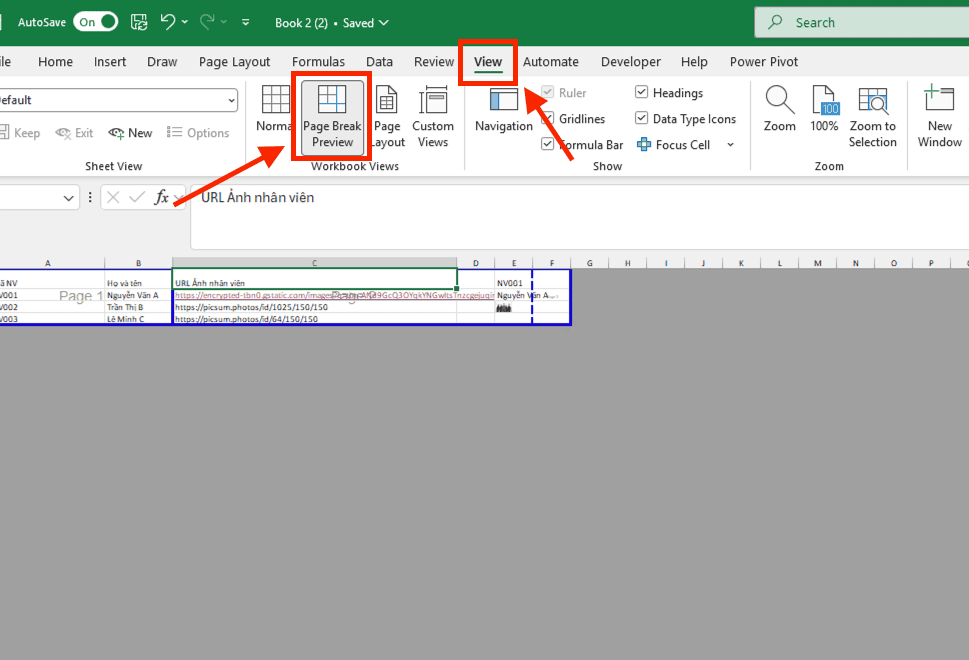Click the Focus Cell icon
969x660 pixels.
pos(644,145)
